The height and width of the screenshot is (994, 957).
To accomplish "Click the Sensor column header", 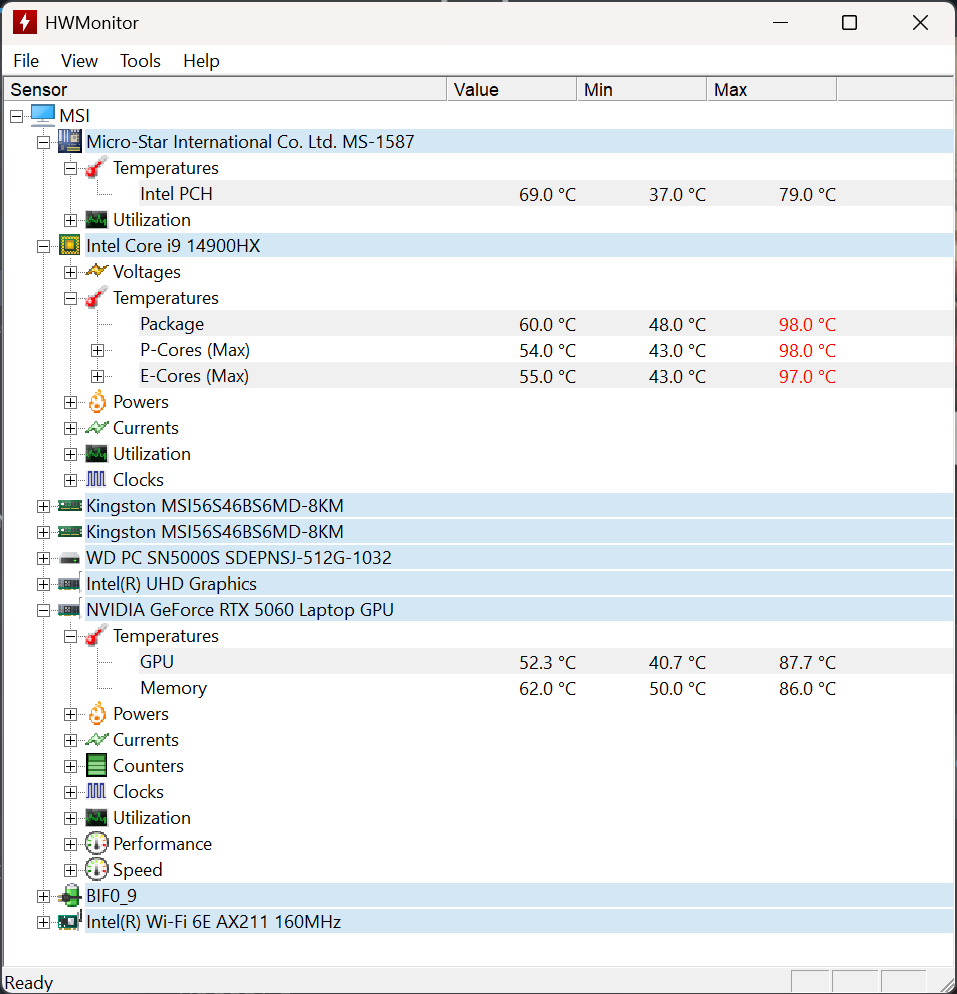I will tap(225, 89).
